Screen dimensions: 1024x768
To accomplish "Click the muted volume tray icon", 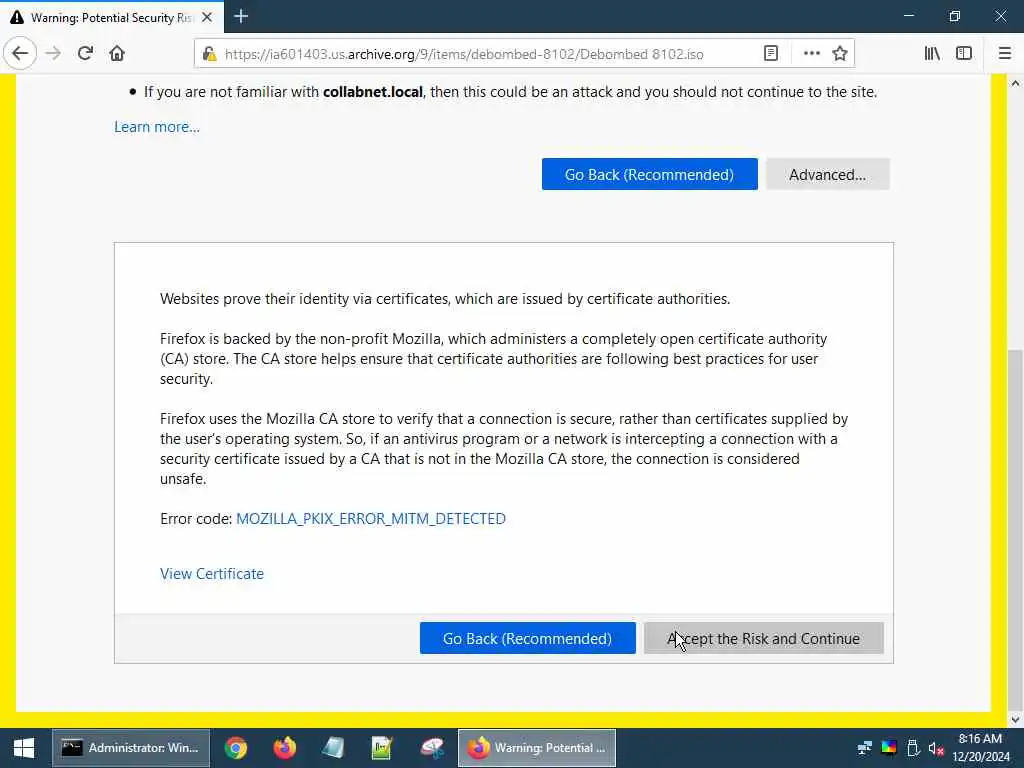I will 936,748.
